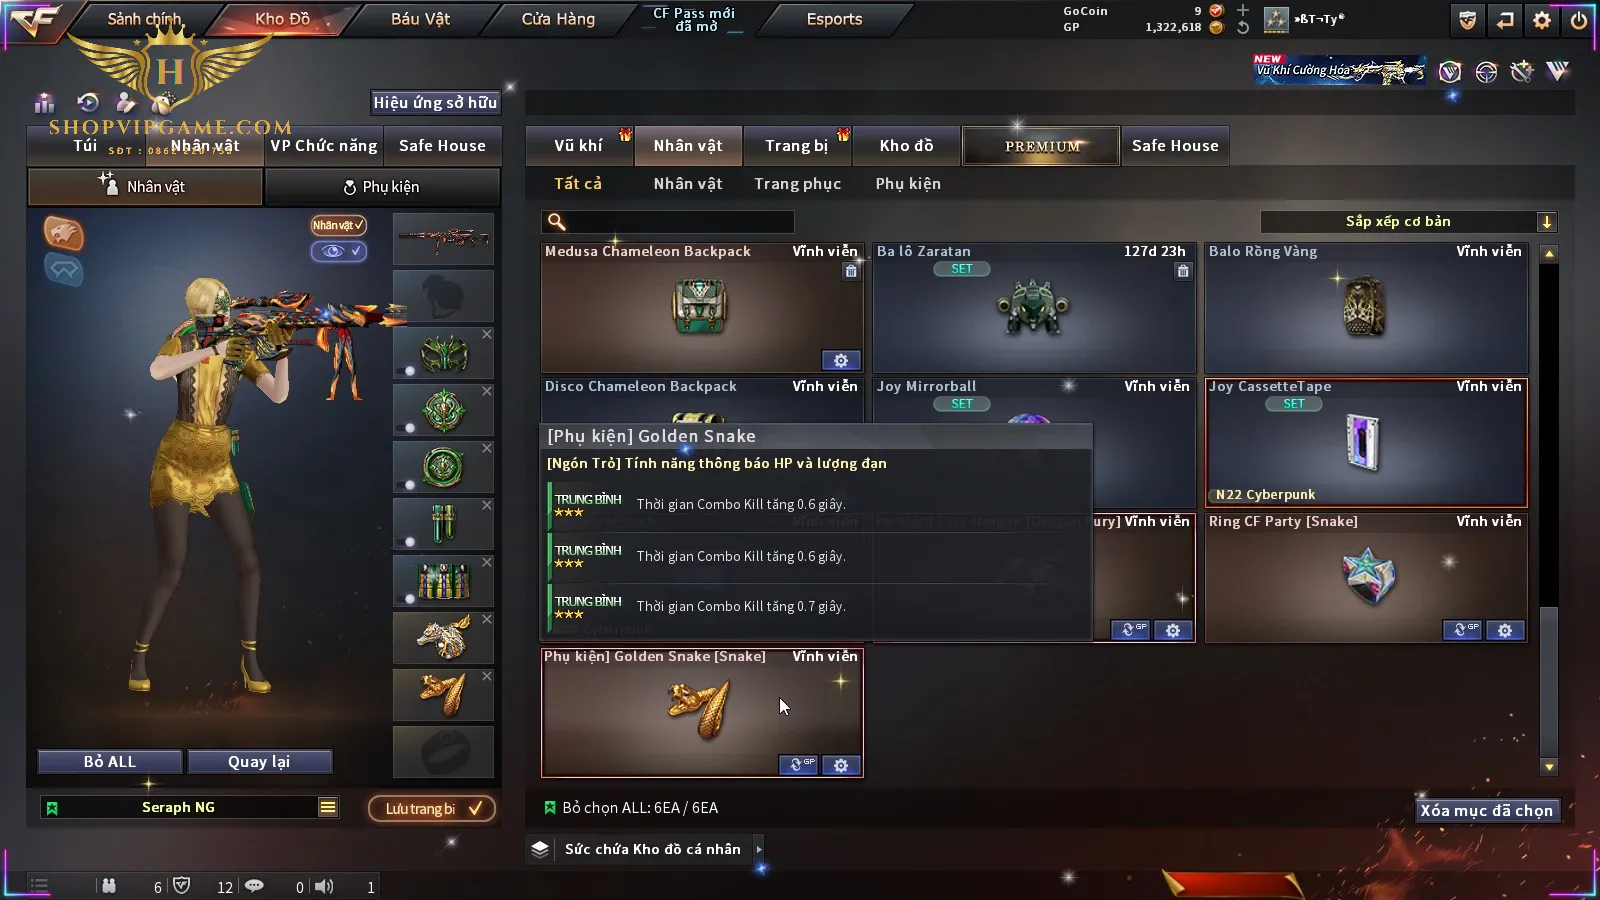The height and width of the screenshot is (900, 1600).
Task: Open gear settings on Golden Snake item
Action: click(x=841, y=765)
